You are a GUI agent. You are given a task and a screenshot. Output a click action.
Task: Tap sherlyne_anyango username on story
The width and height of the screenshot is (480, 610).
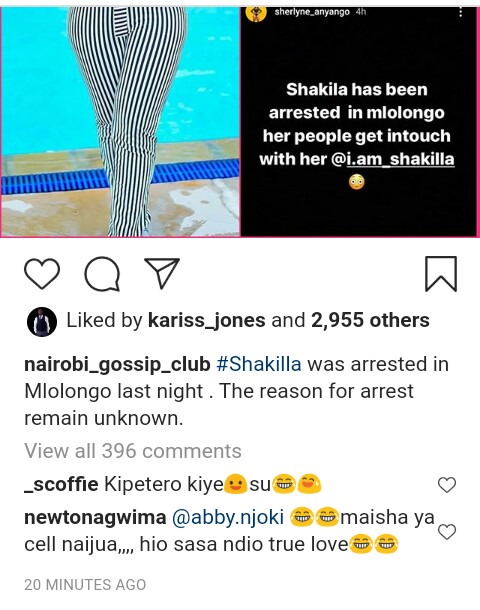click(312, 12)
